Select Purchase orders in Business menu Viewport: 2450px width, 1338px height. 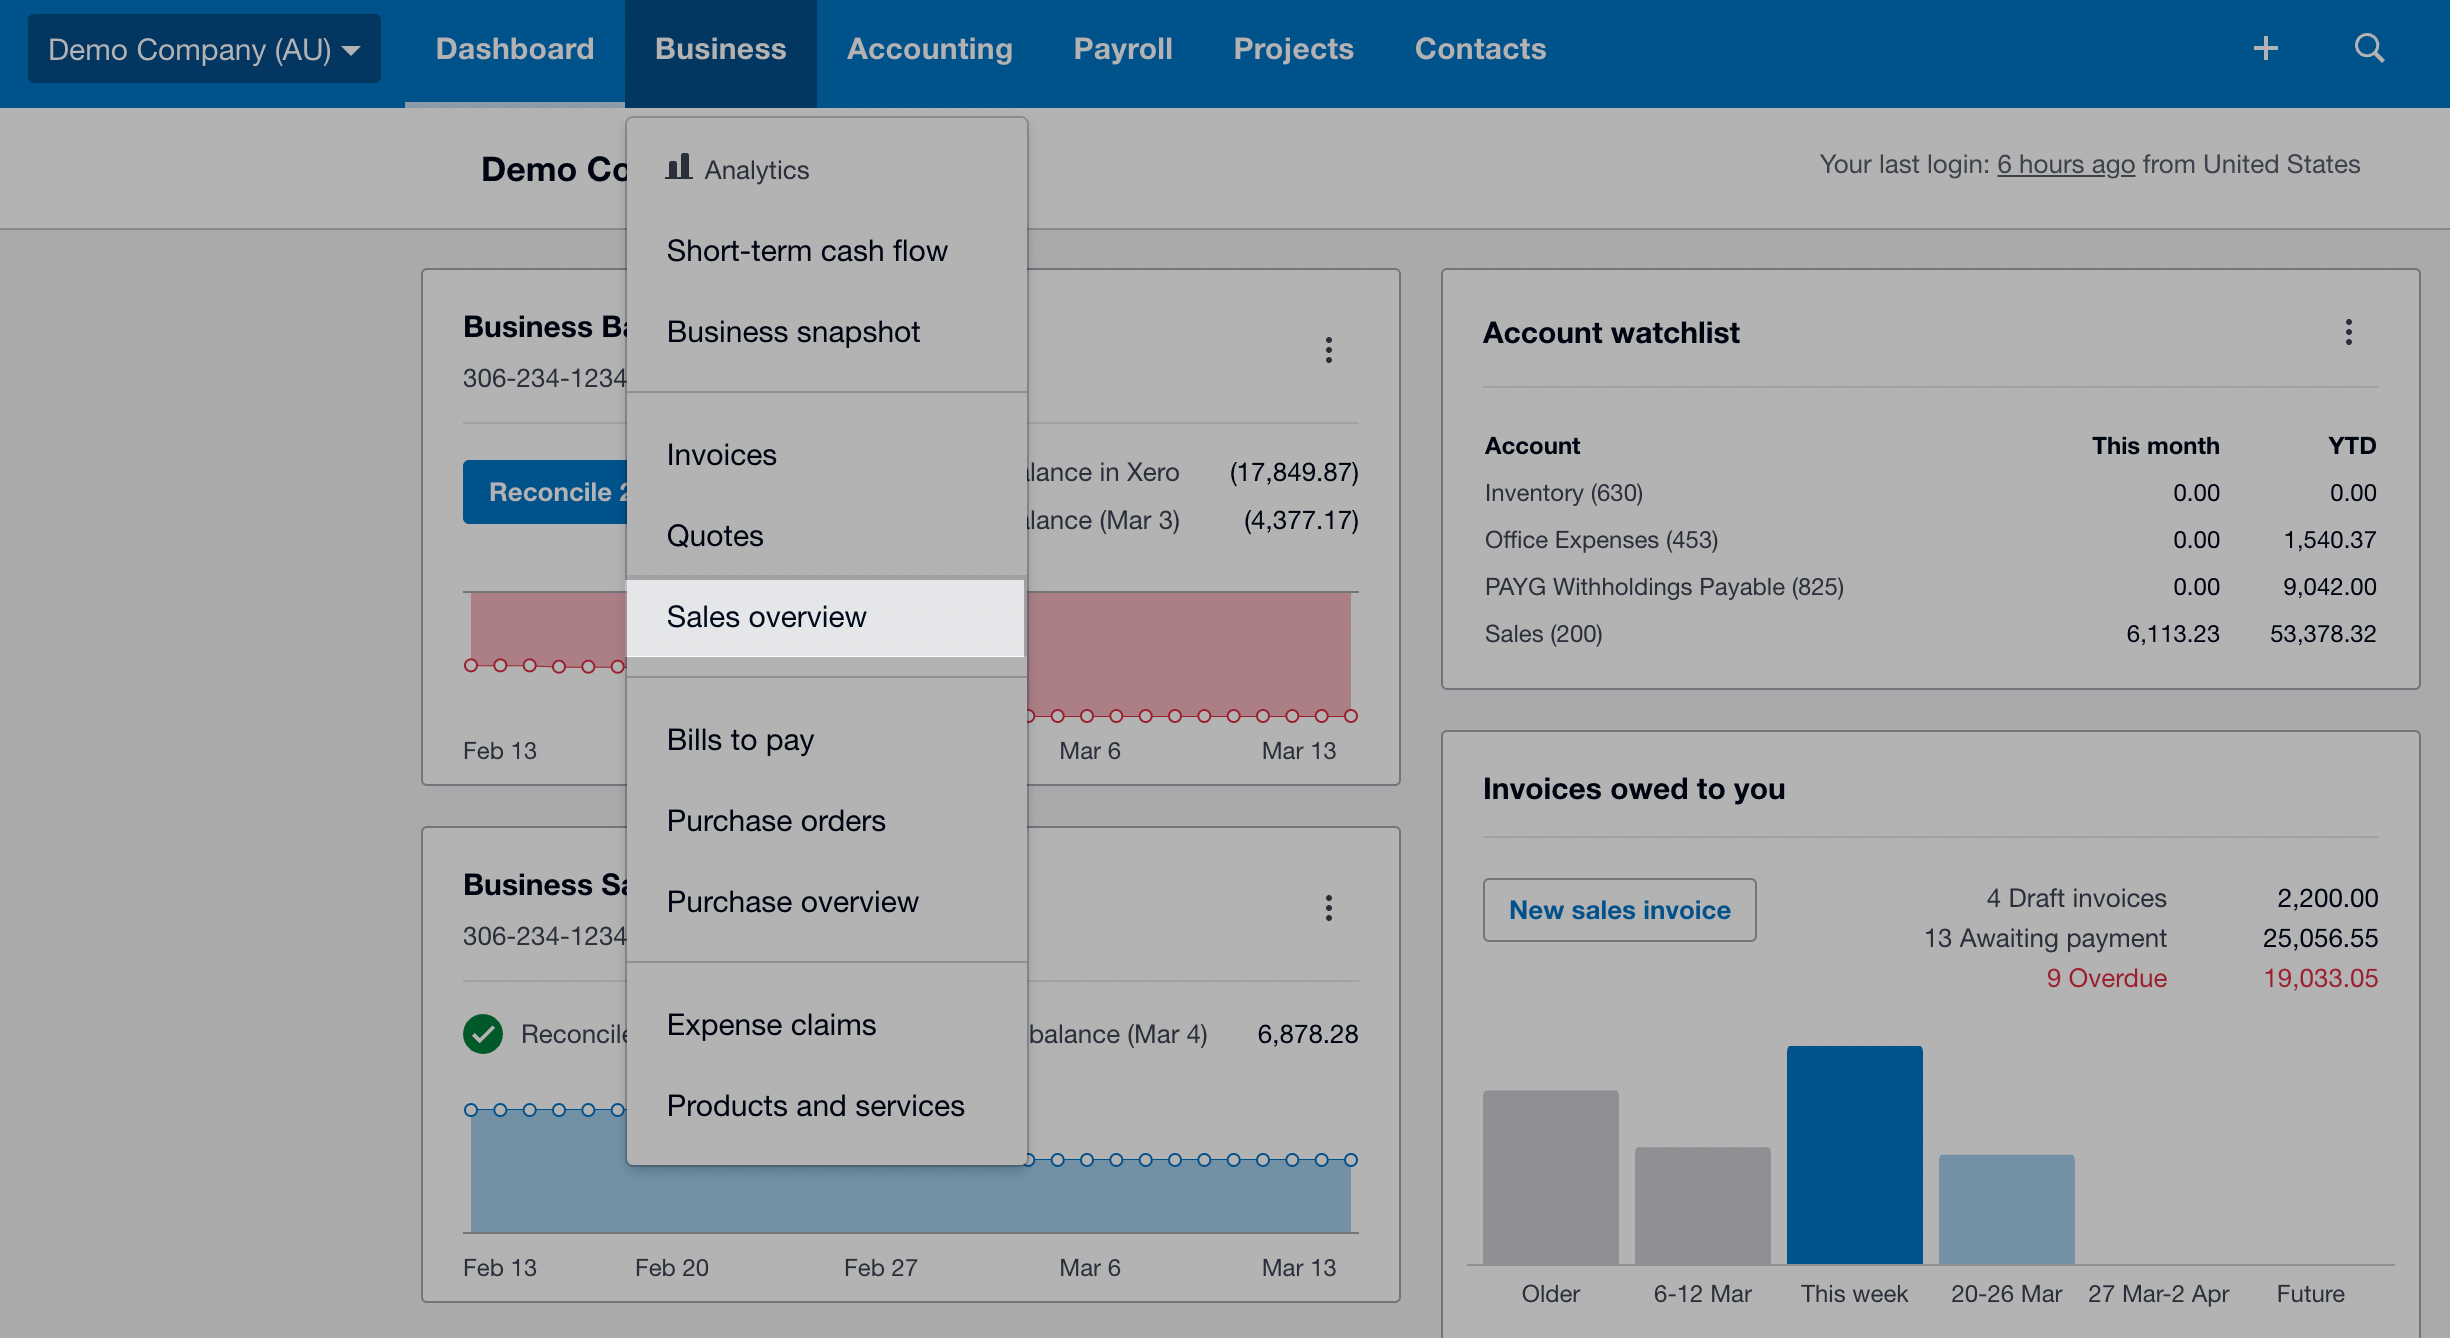coord(776,821)
